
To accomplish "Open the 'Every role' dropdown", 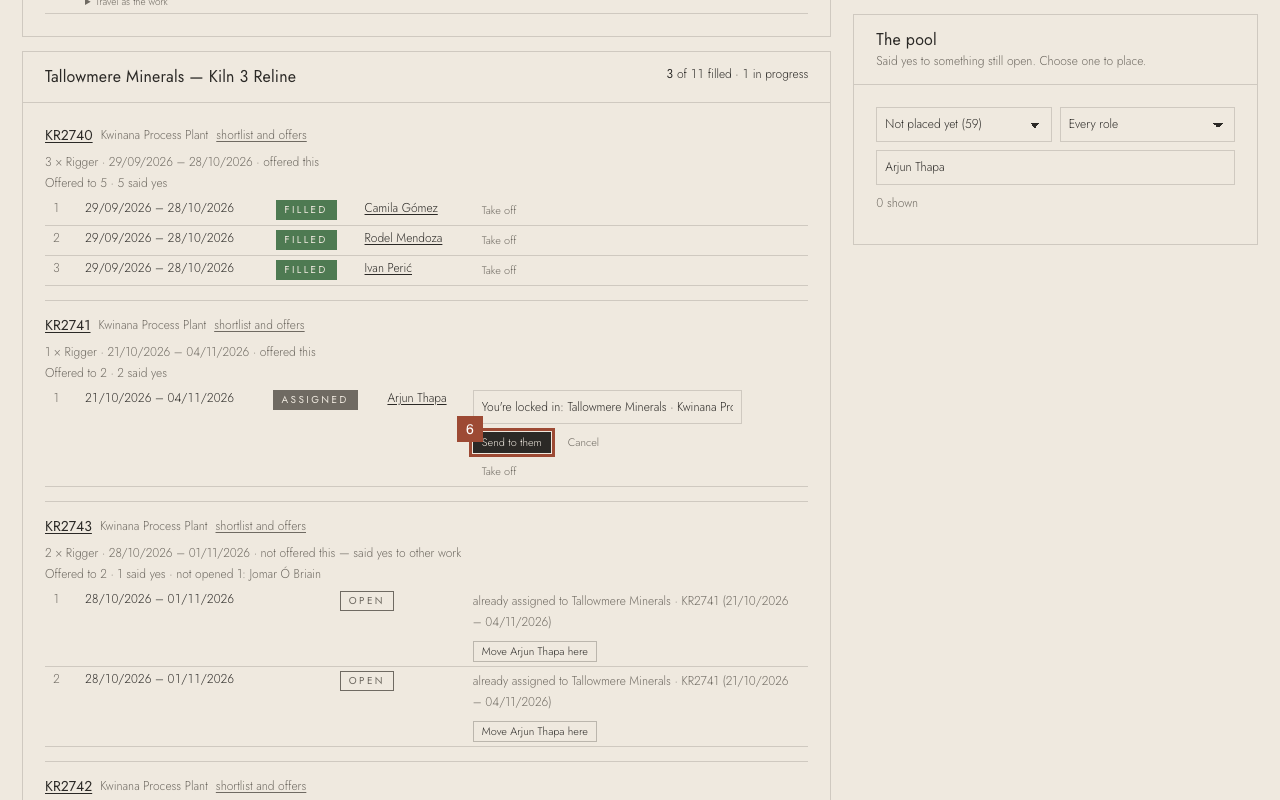I will [1147, 125].
